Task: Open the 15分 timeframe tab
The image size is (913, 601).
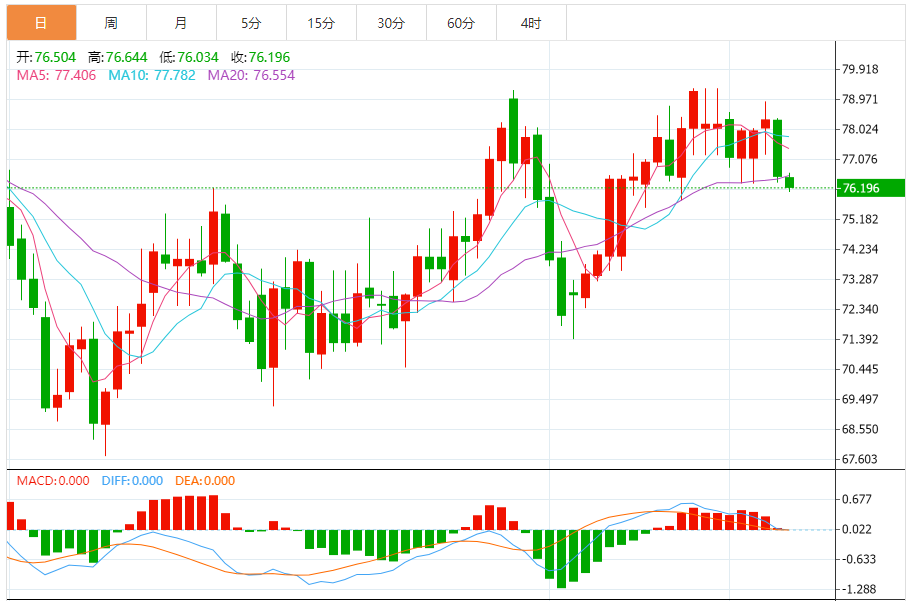Action: 321,23
